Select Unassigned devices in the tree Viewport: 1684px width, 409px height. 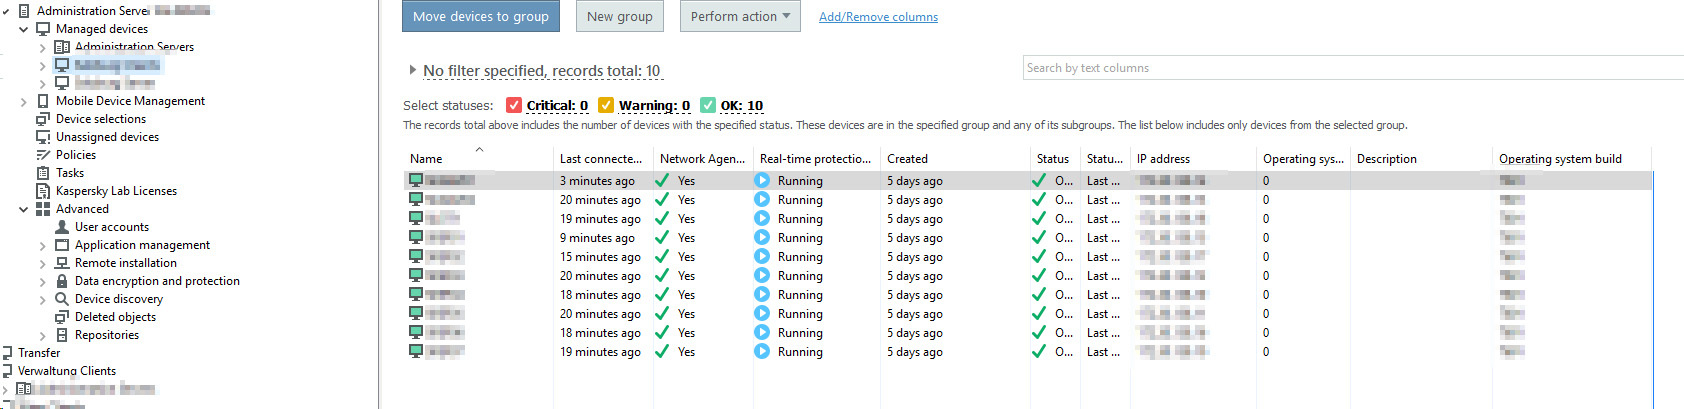pyautogui.click(x=107, y=137)
